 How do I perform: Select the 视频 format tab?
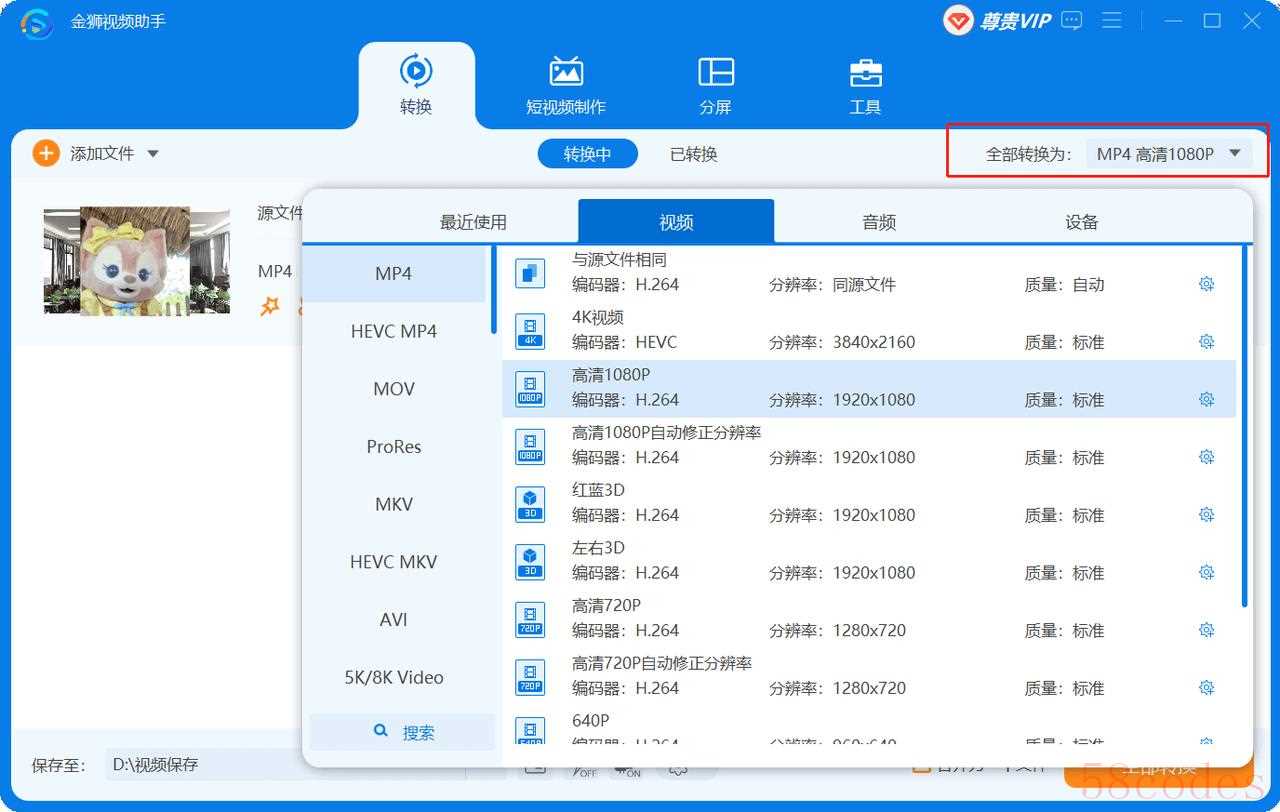click(x=676, y=222)
